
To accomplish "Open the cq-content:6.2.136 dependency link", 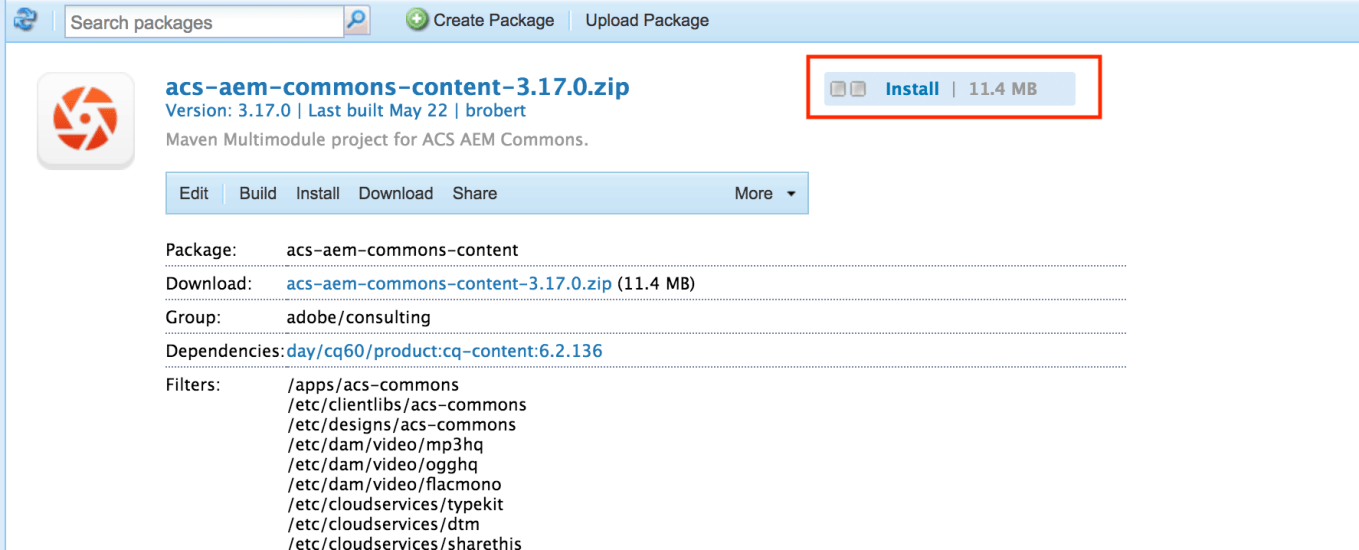I will click(x=445, y=351).
